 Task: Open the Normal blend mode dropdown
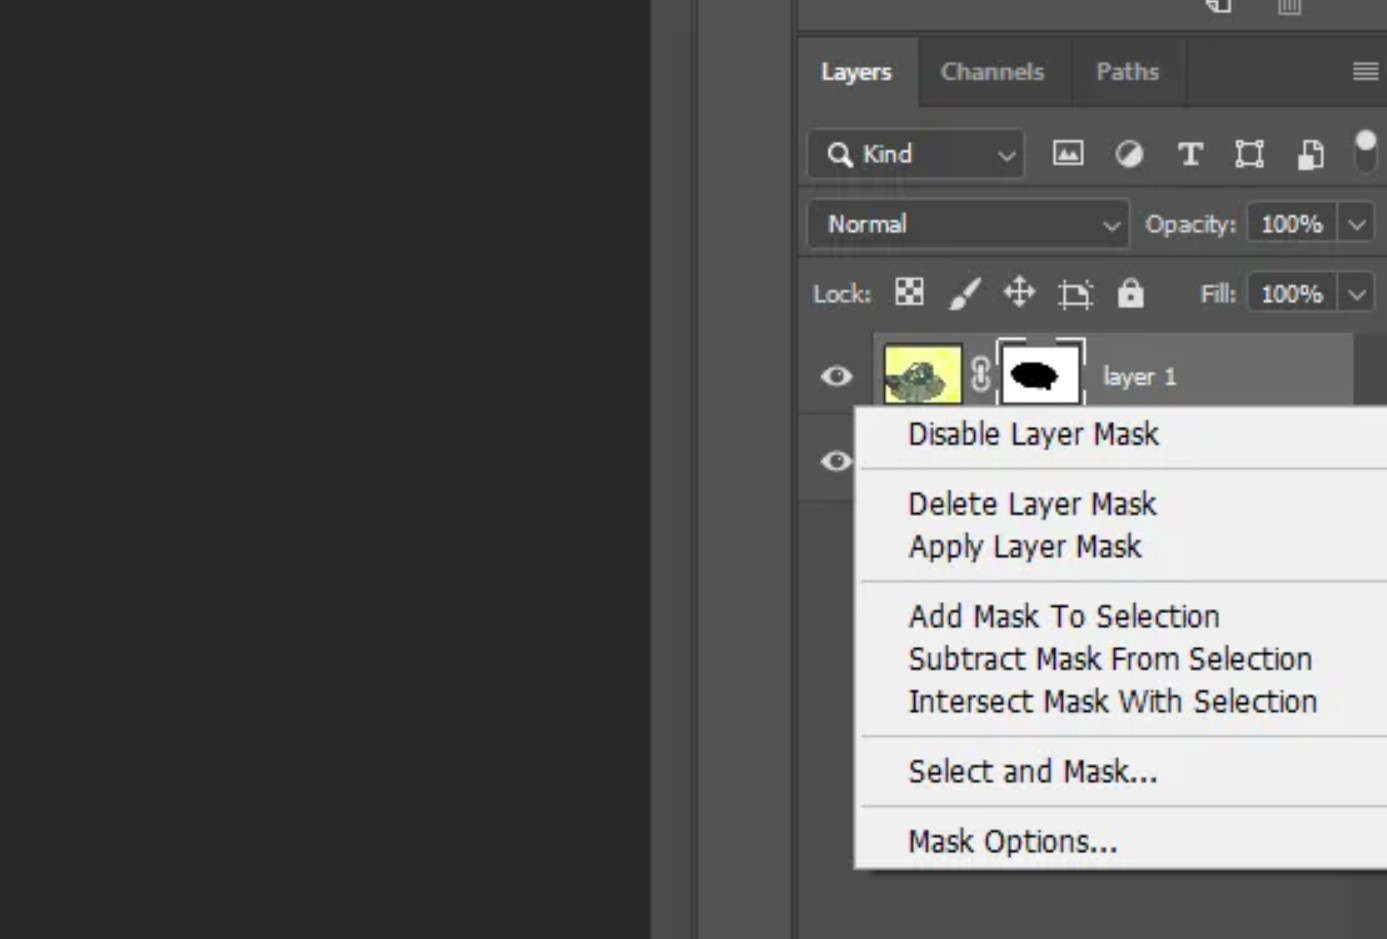click(968, 224)
